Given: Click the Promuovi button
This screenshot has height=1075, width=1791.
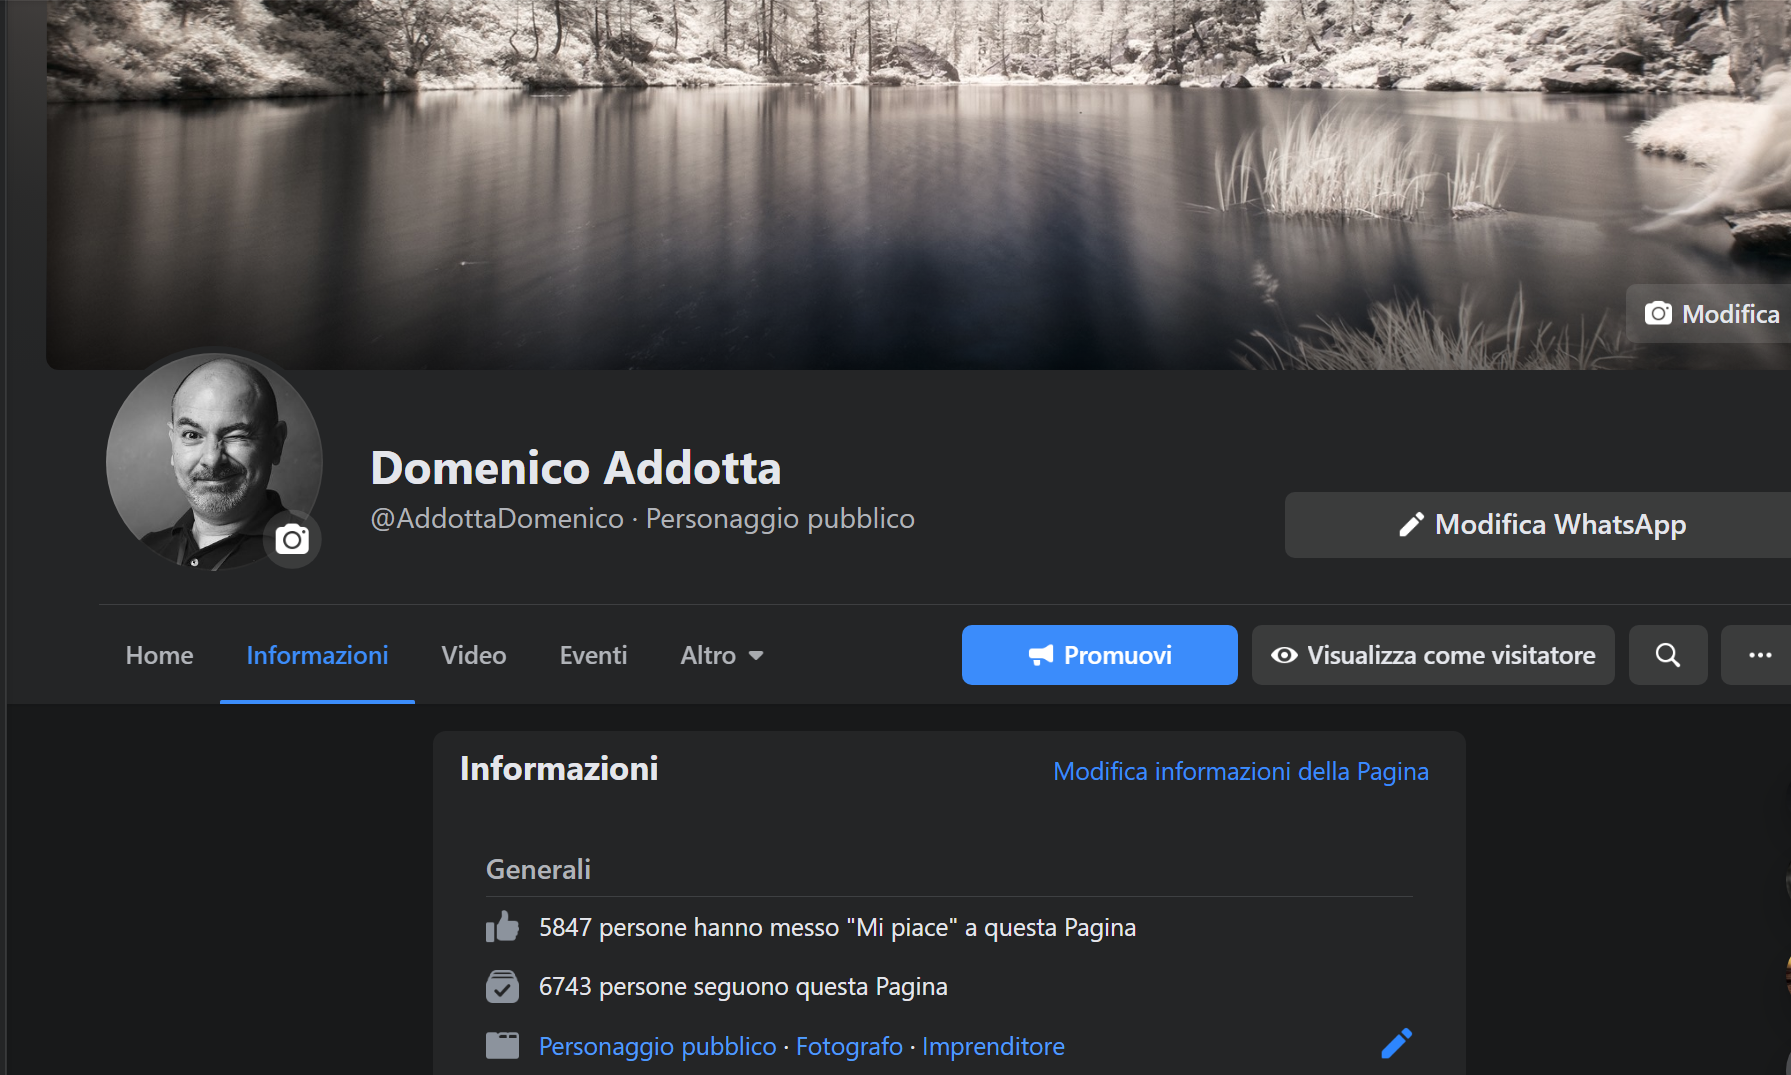Looking at the screenshot, I should point(1100,655).
